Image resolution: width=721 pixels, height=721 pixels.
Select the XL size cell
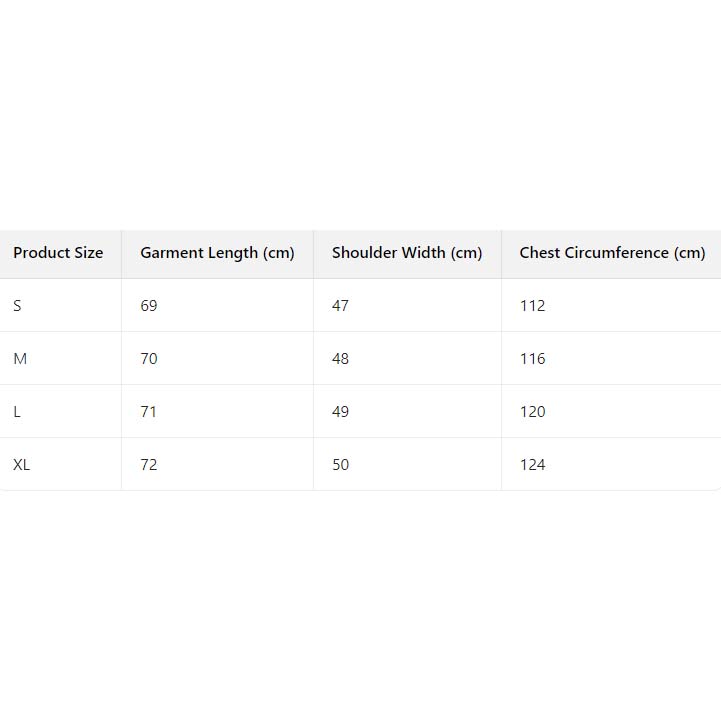(22, 465)
